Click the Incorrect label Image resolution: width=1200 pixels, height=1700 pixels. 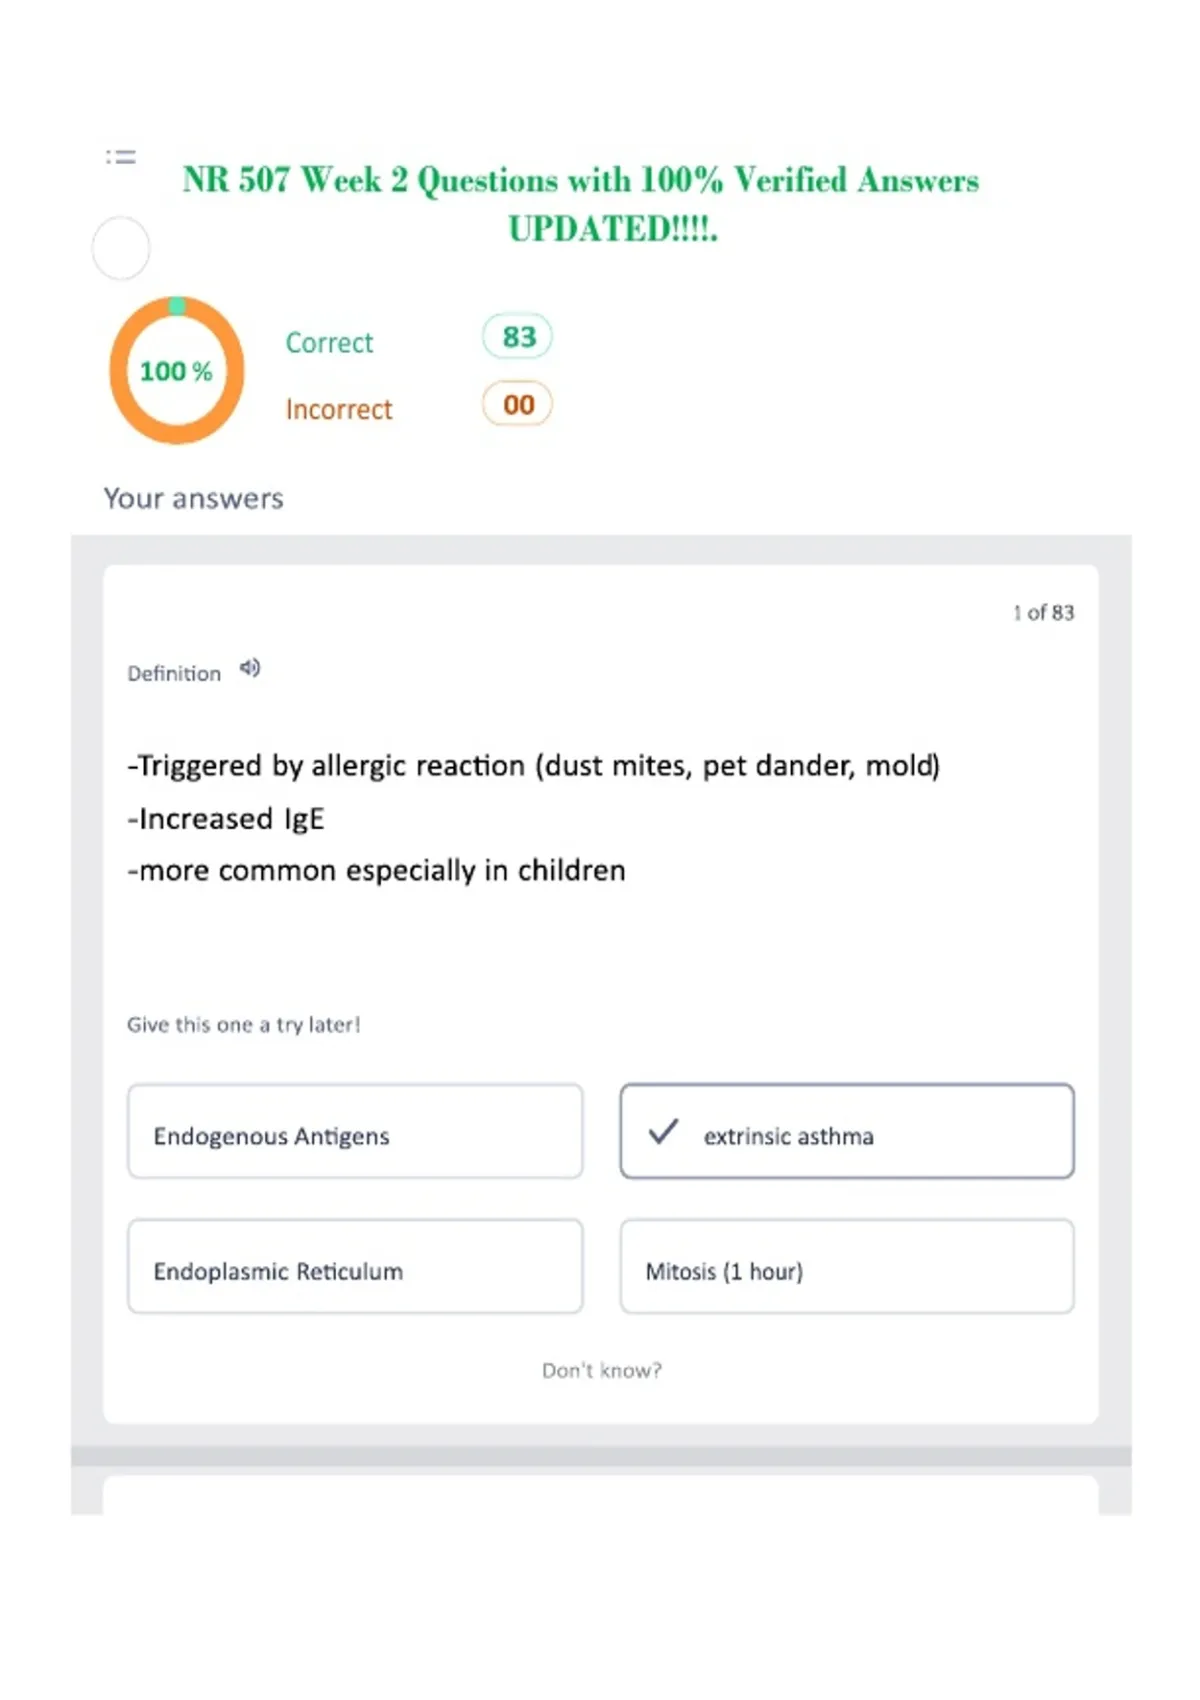pyautogui.click(x=339, y=410)
